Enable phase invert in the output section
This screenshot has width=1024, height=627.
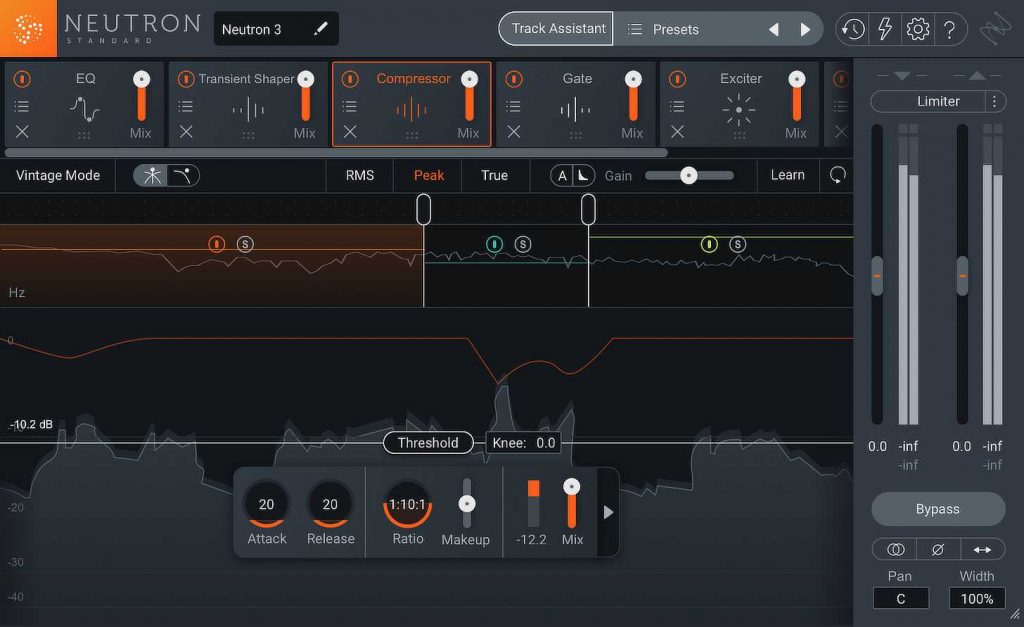(938, 549)
